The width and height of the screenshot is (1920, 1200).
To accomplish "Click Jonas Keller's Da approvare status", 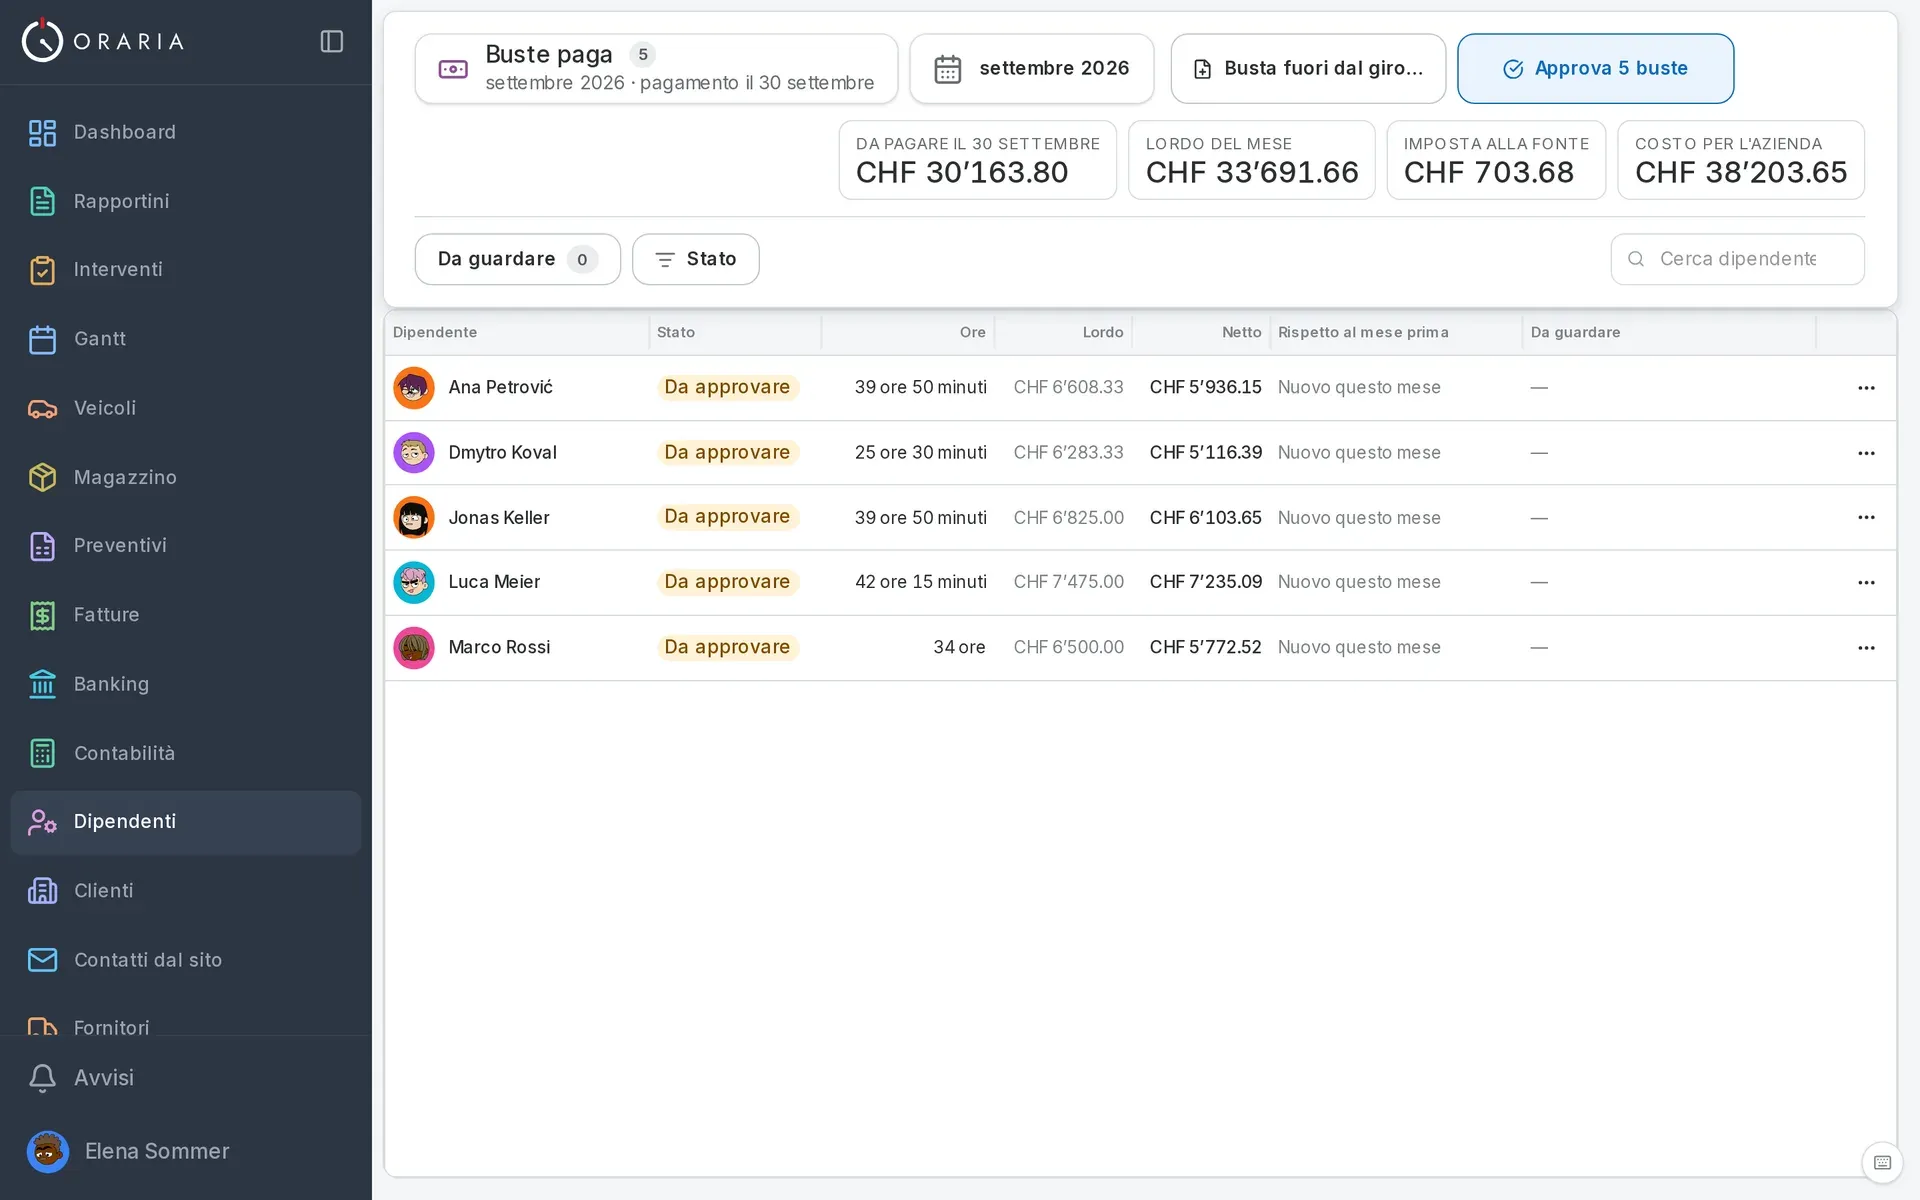I will tap(727, 517).
